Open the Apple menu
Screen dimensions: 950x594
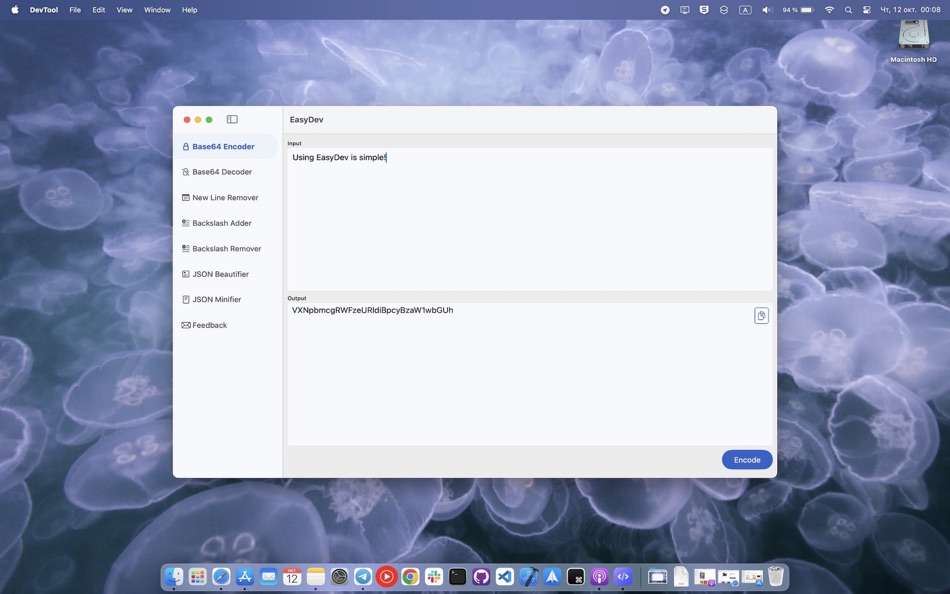tap(15, 10)
